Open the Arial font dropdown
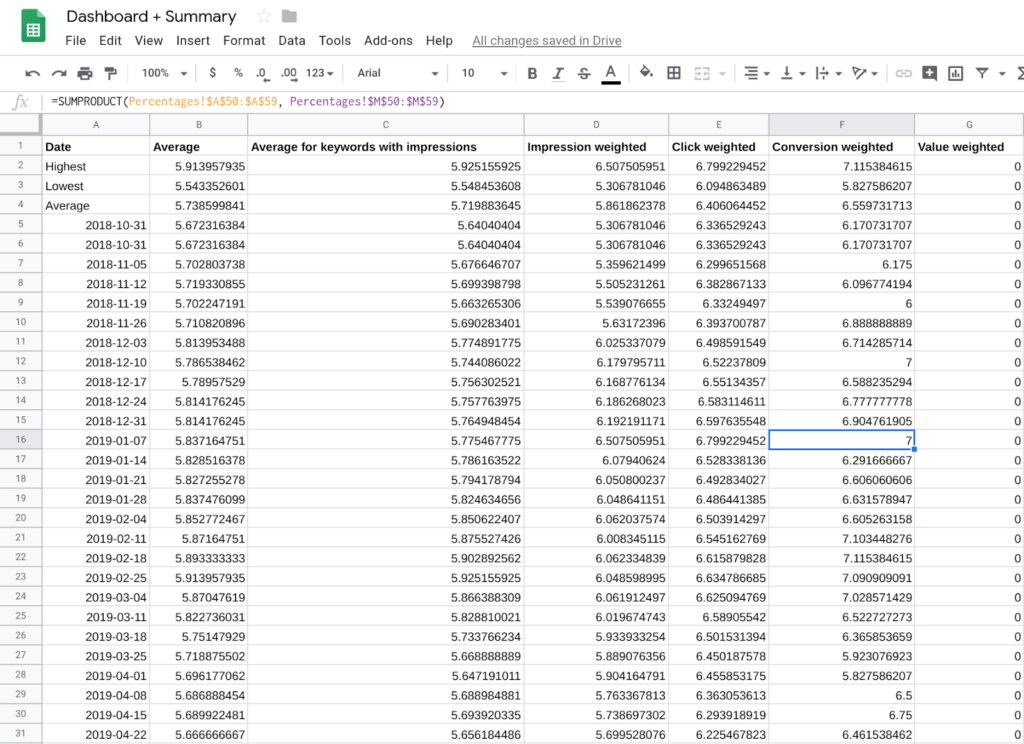Viewport: 1024px width, 744px height. click(397, 73)
